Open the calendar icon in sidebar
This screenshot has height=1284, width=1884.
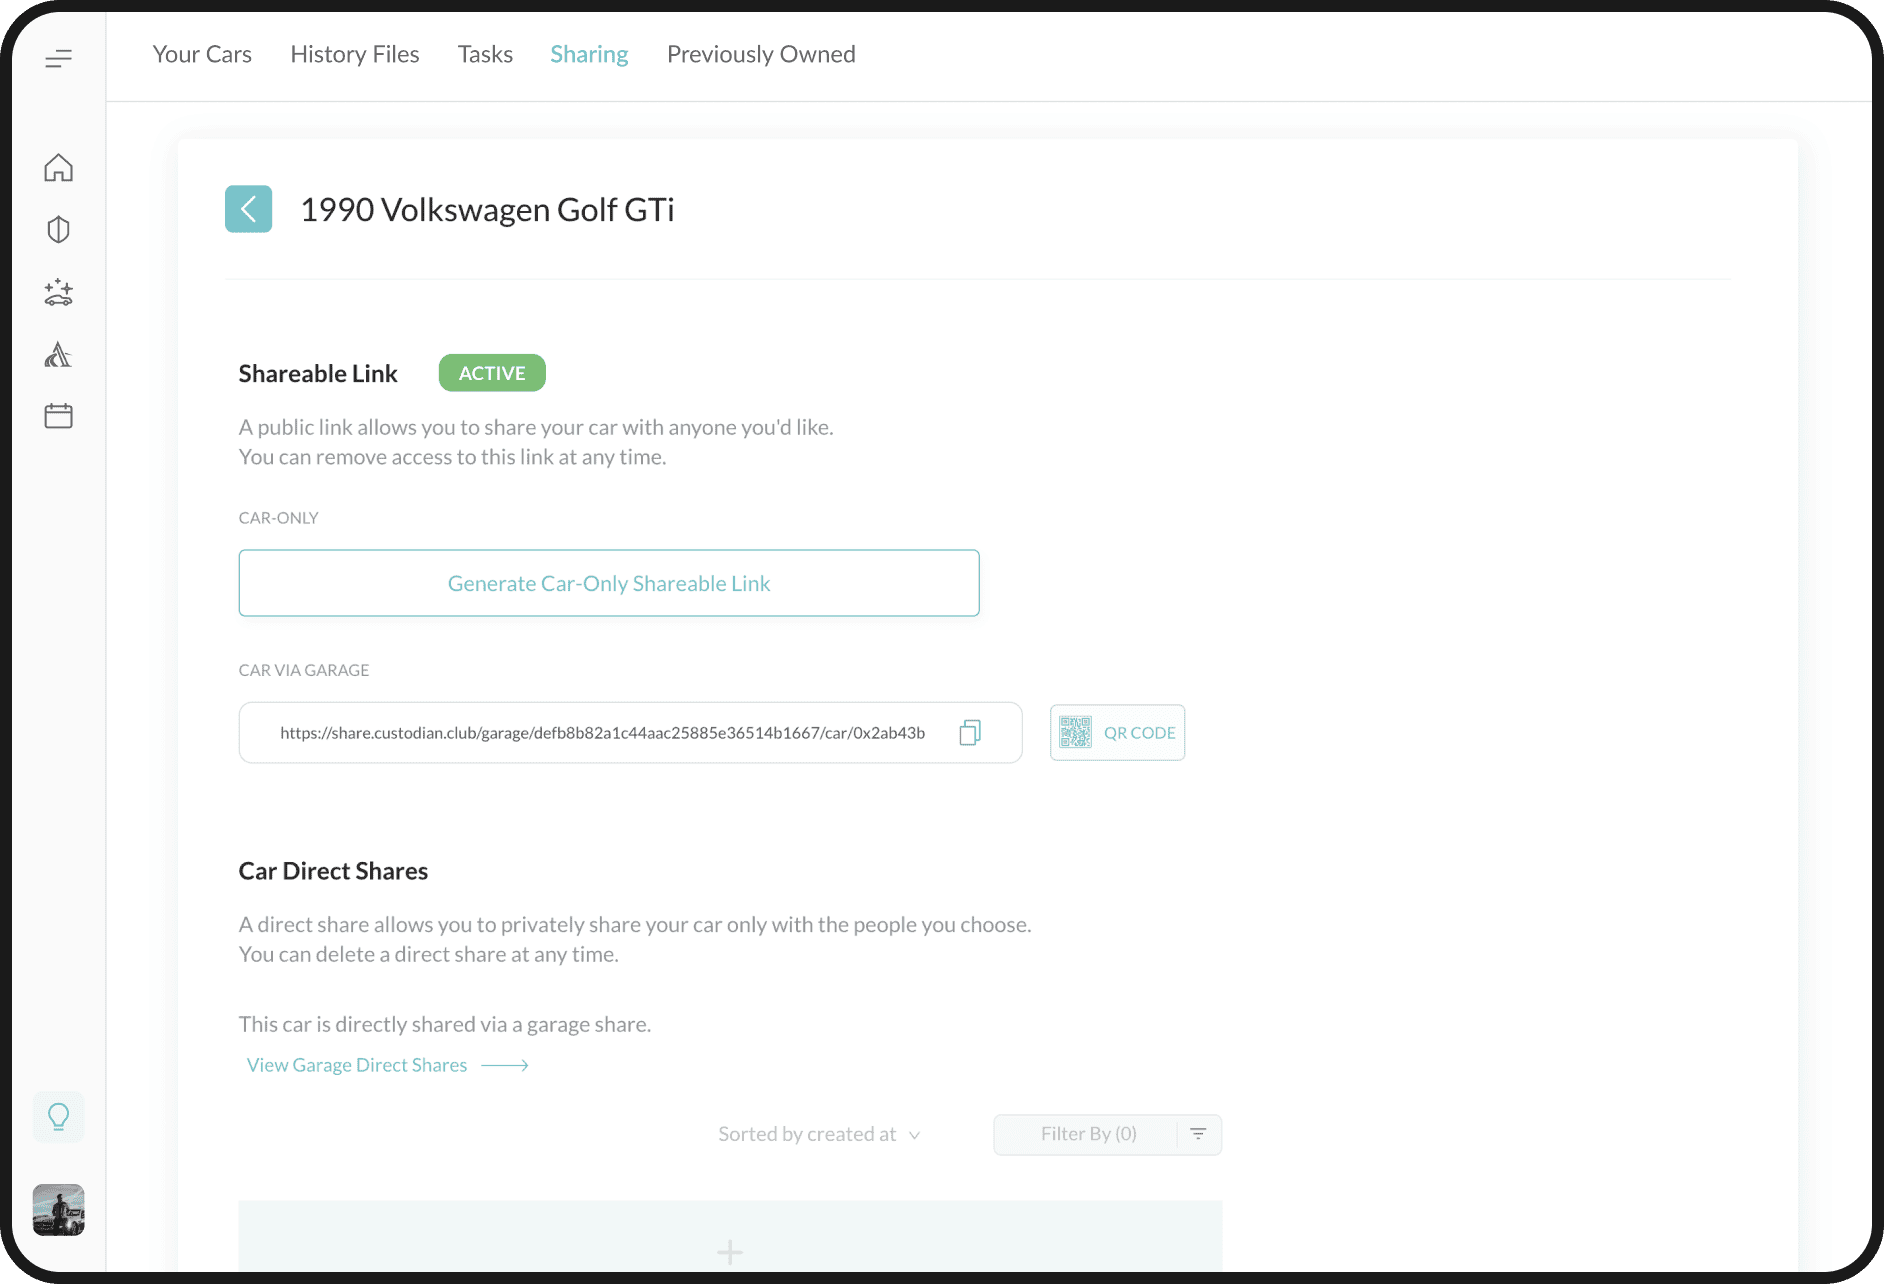59,416
